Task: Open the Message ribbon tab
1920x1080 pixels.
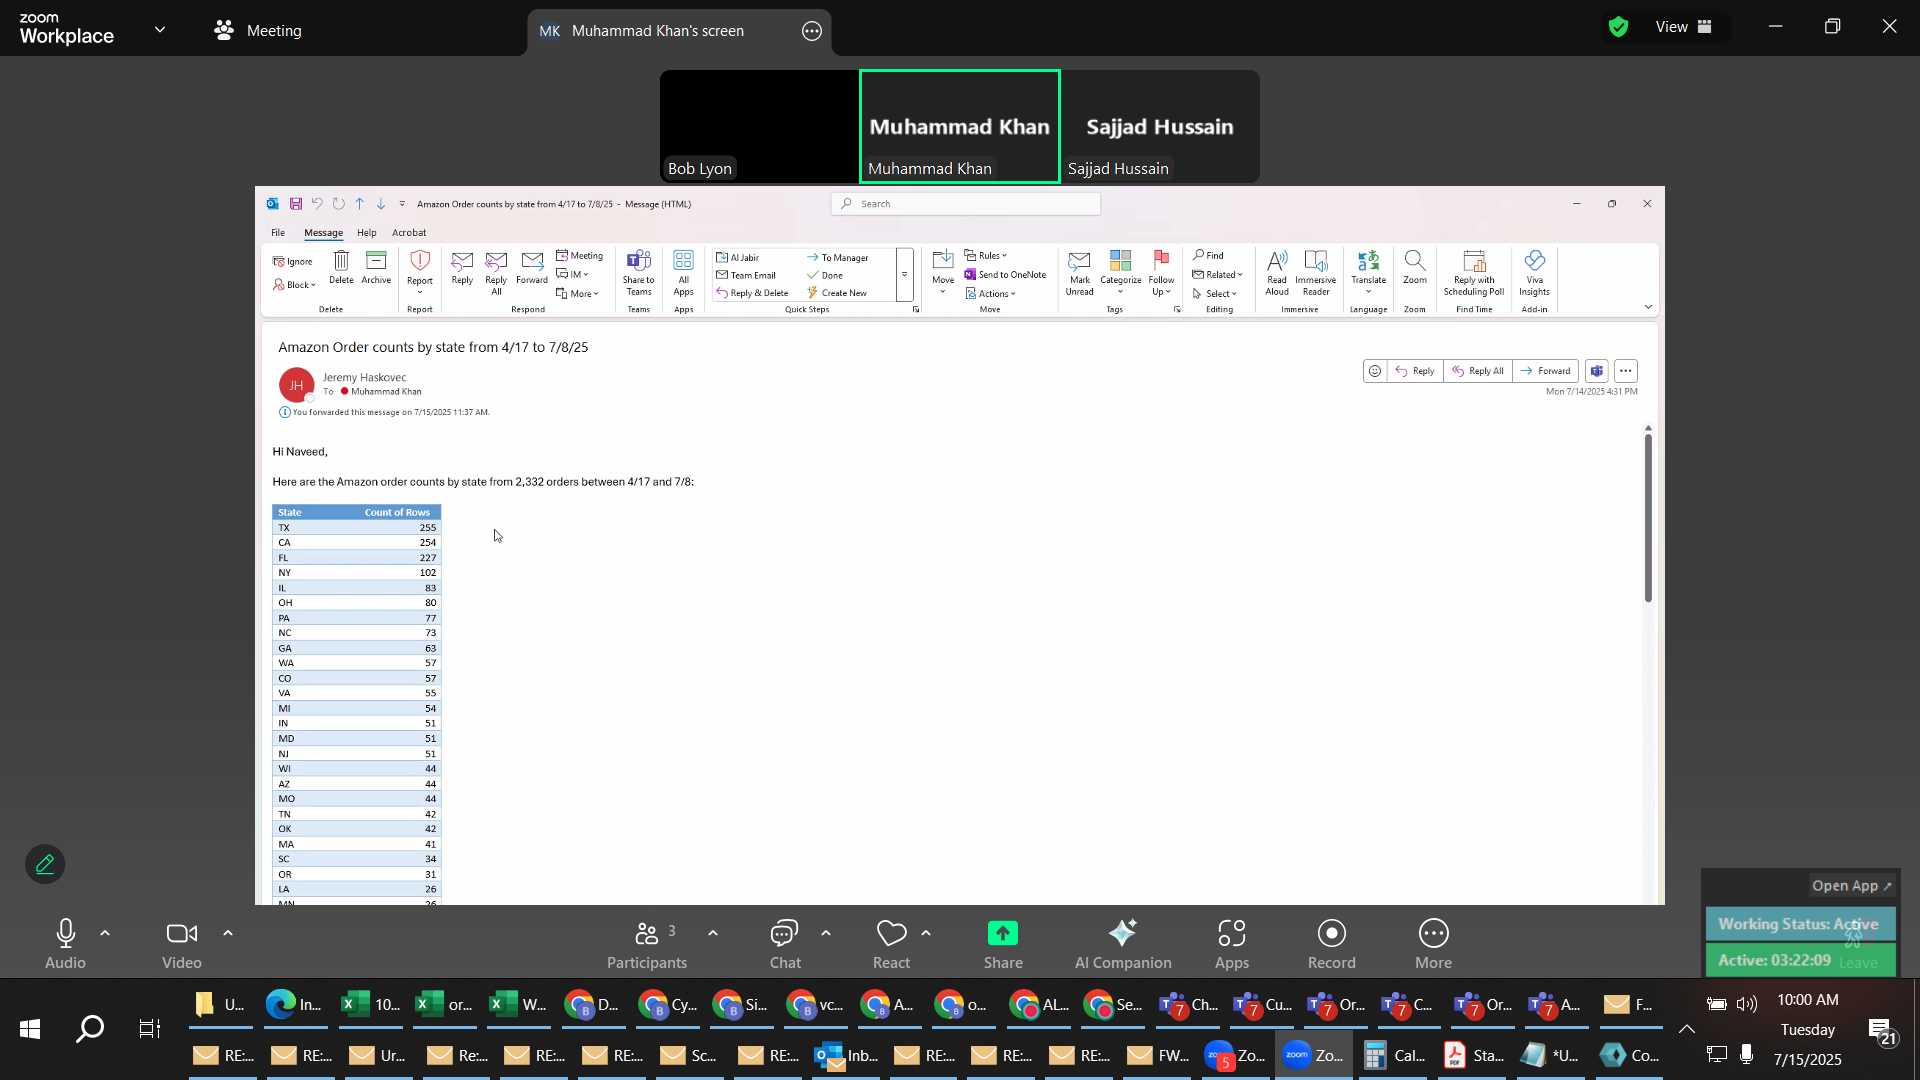Action: pyautogui.click(x=323, y=233)
